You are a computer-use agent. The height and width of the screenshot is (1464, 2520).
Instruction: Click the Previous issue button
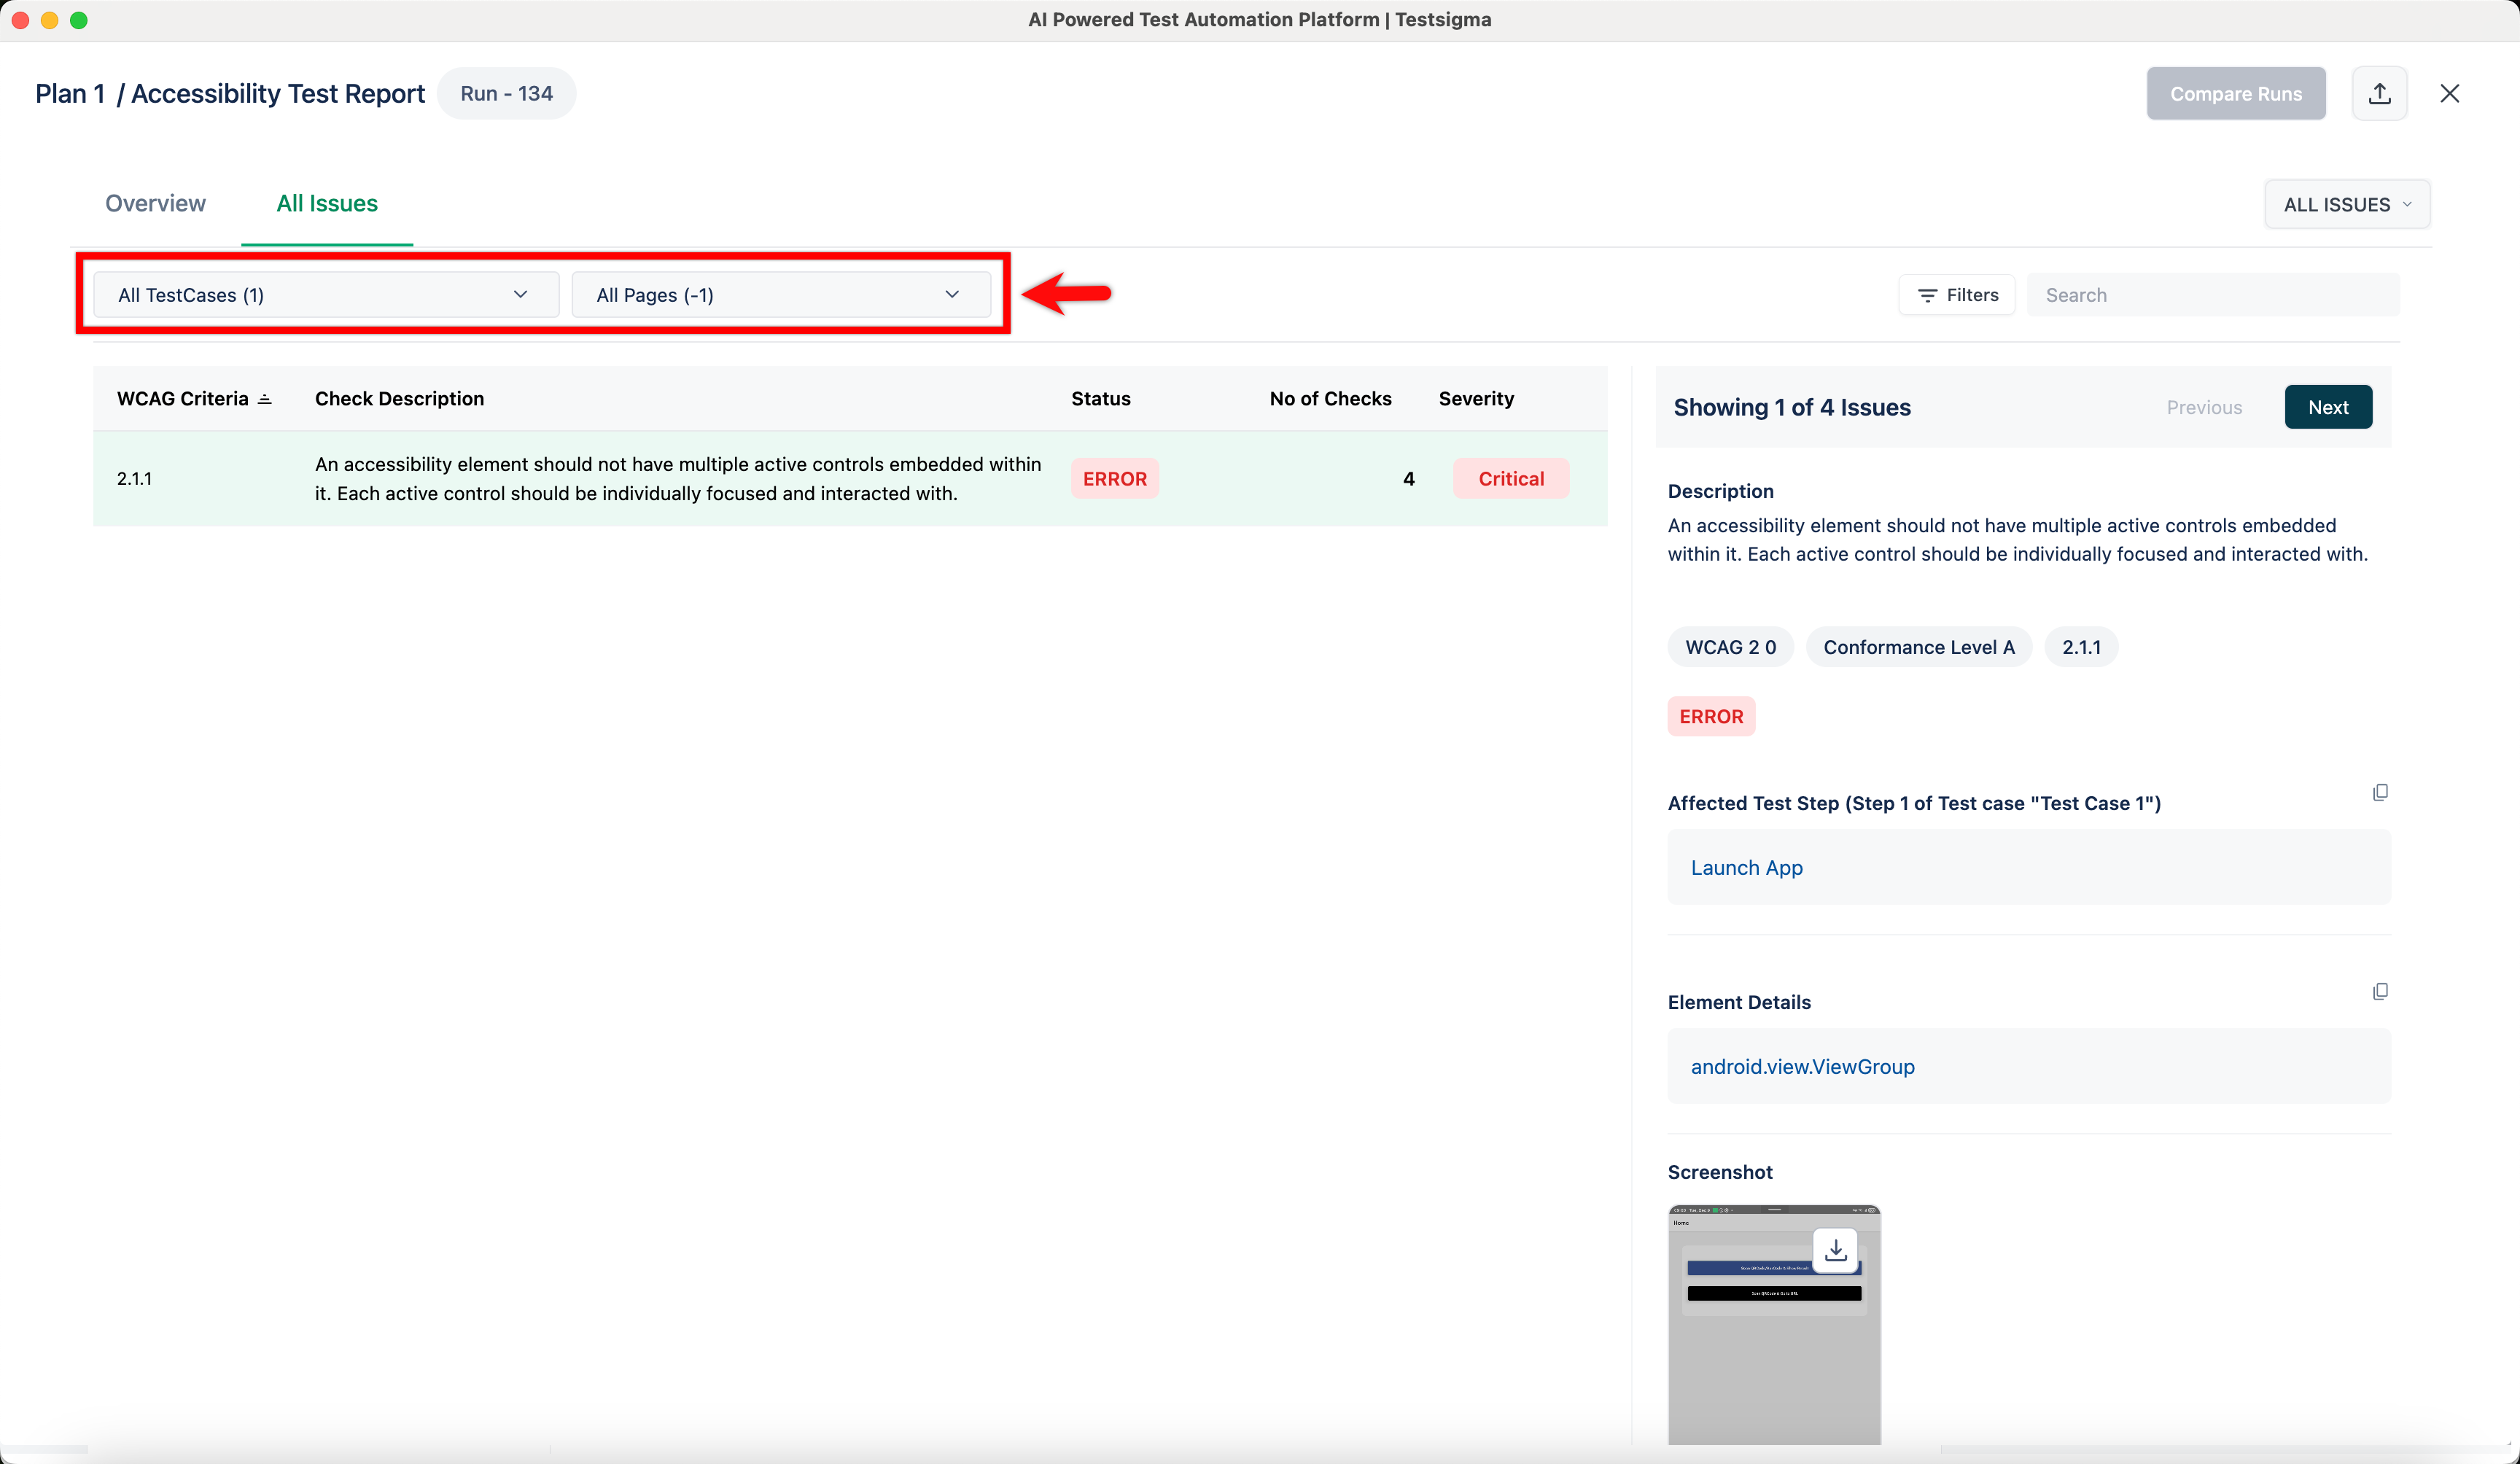click(2203, 407)
